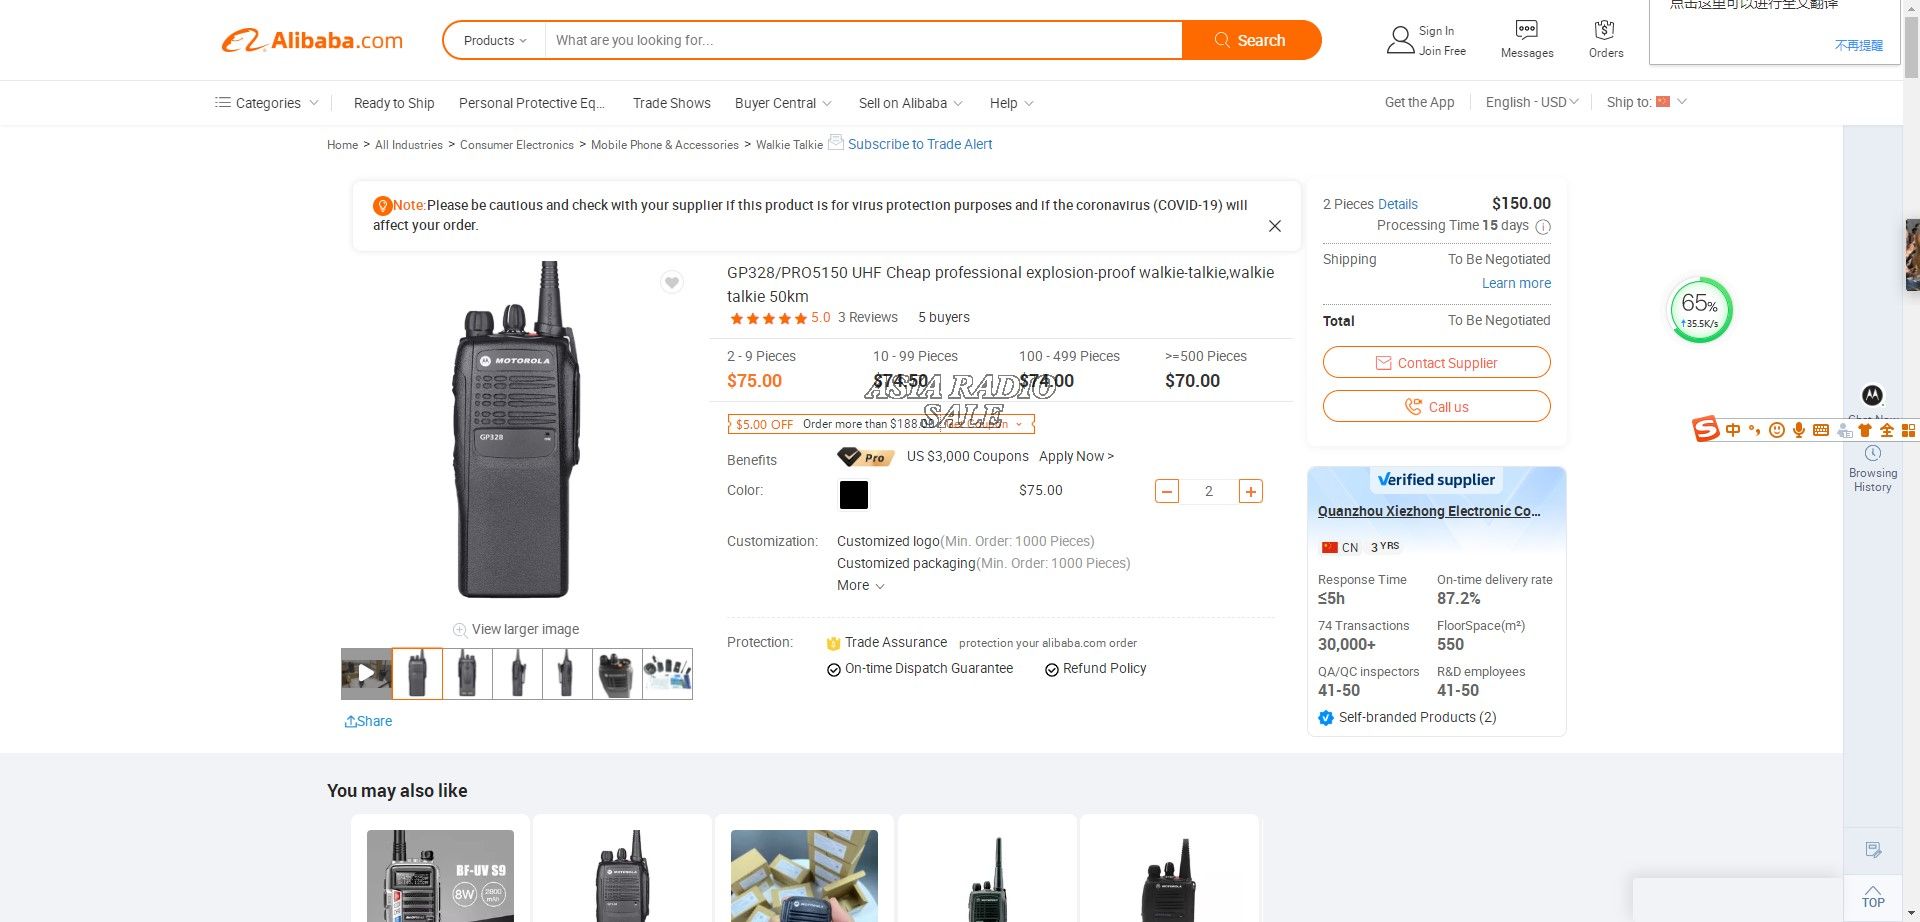Viewport: 1920px width, 922px height.
Task: Open the BF-UV S9 recommended product
Action: 440,875
